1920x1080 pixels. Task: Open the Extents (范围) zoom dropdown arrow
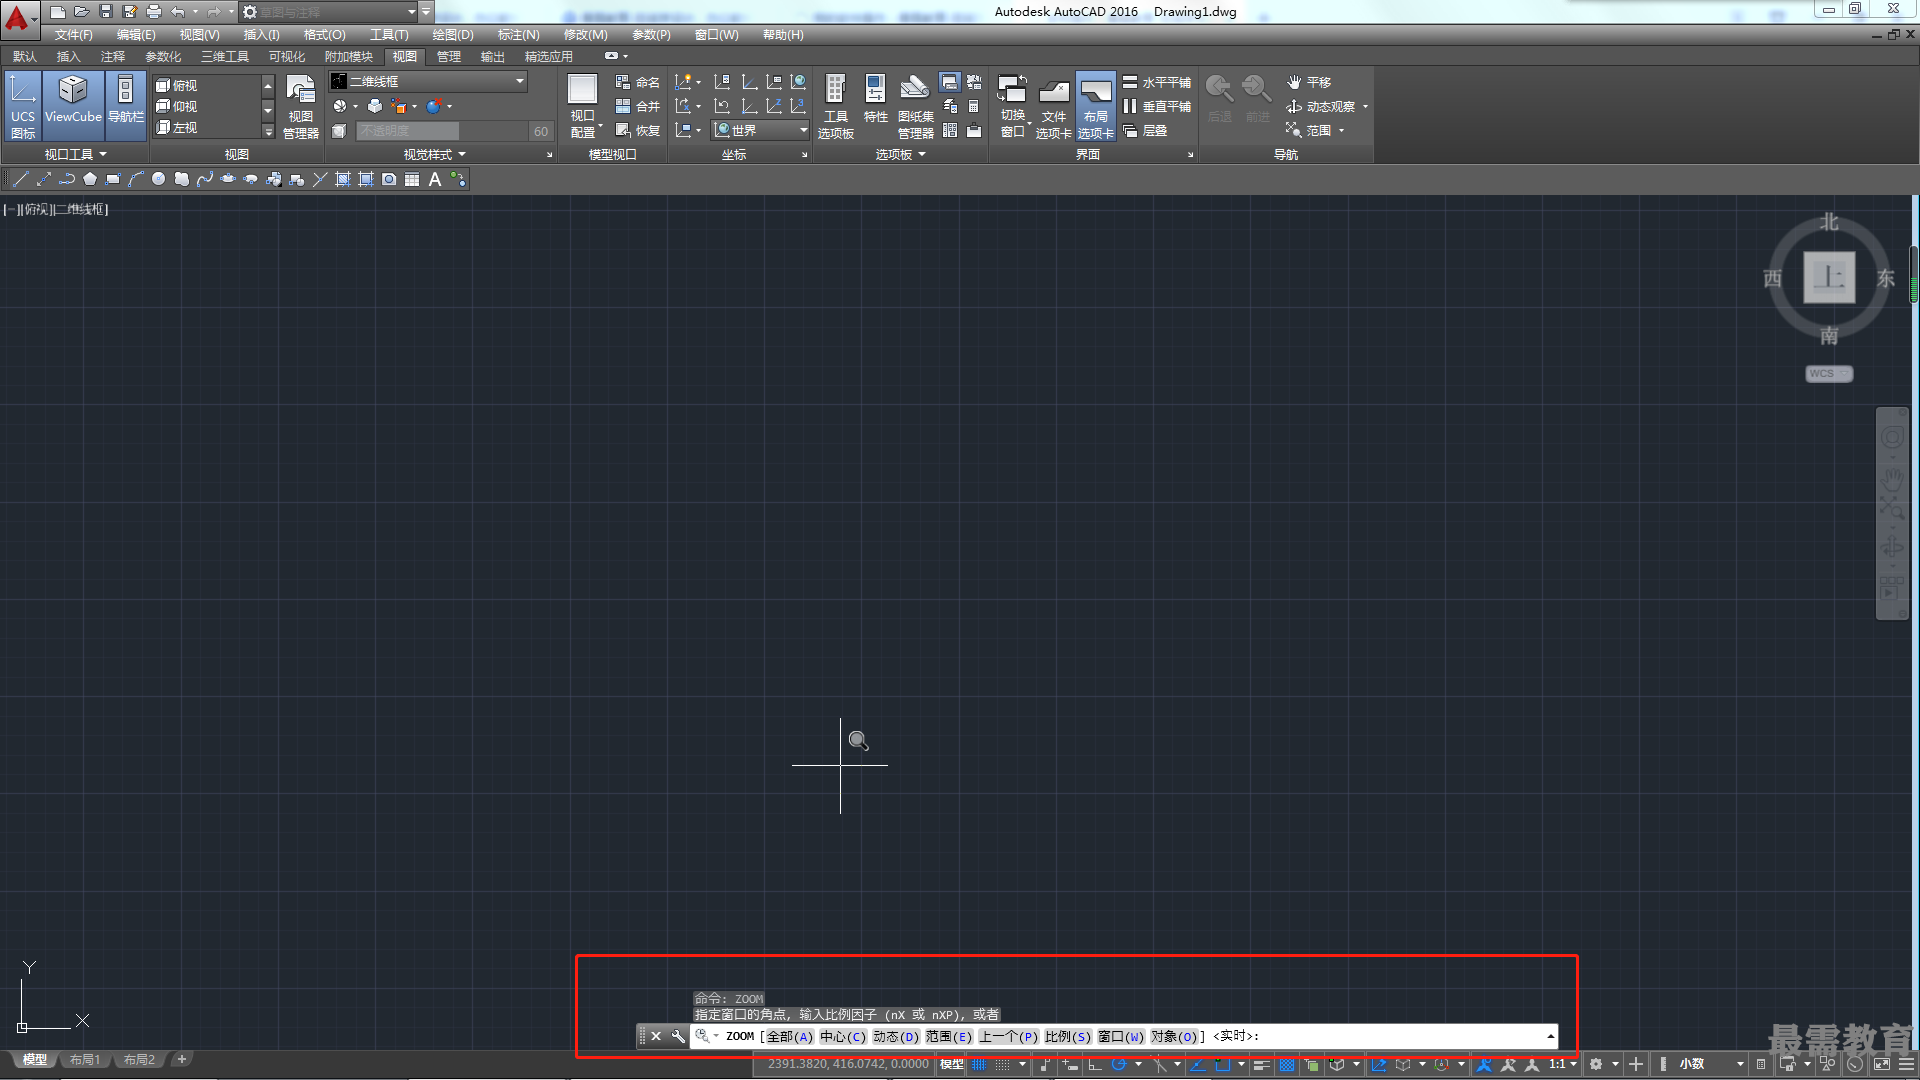(x=1341, y=130)
